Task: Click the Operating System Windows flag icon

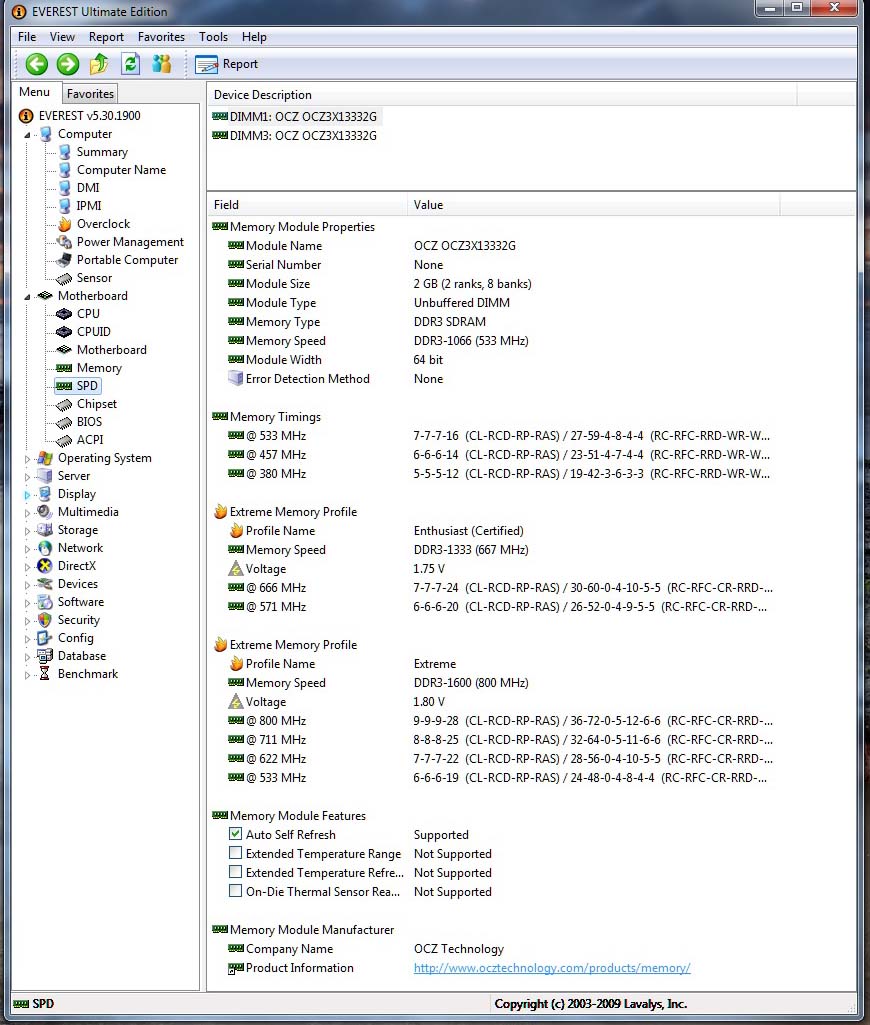Action: pyautogui.click(x=44, y=458)
